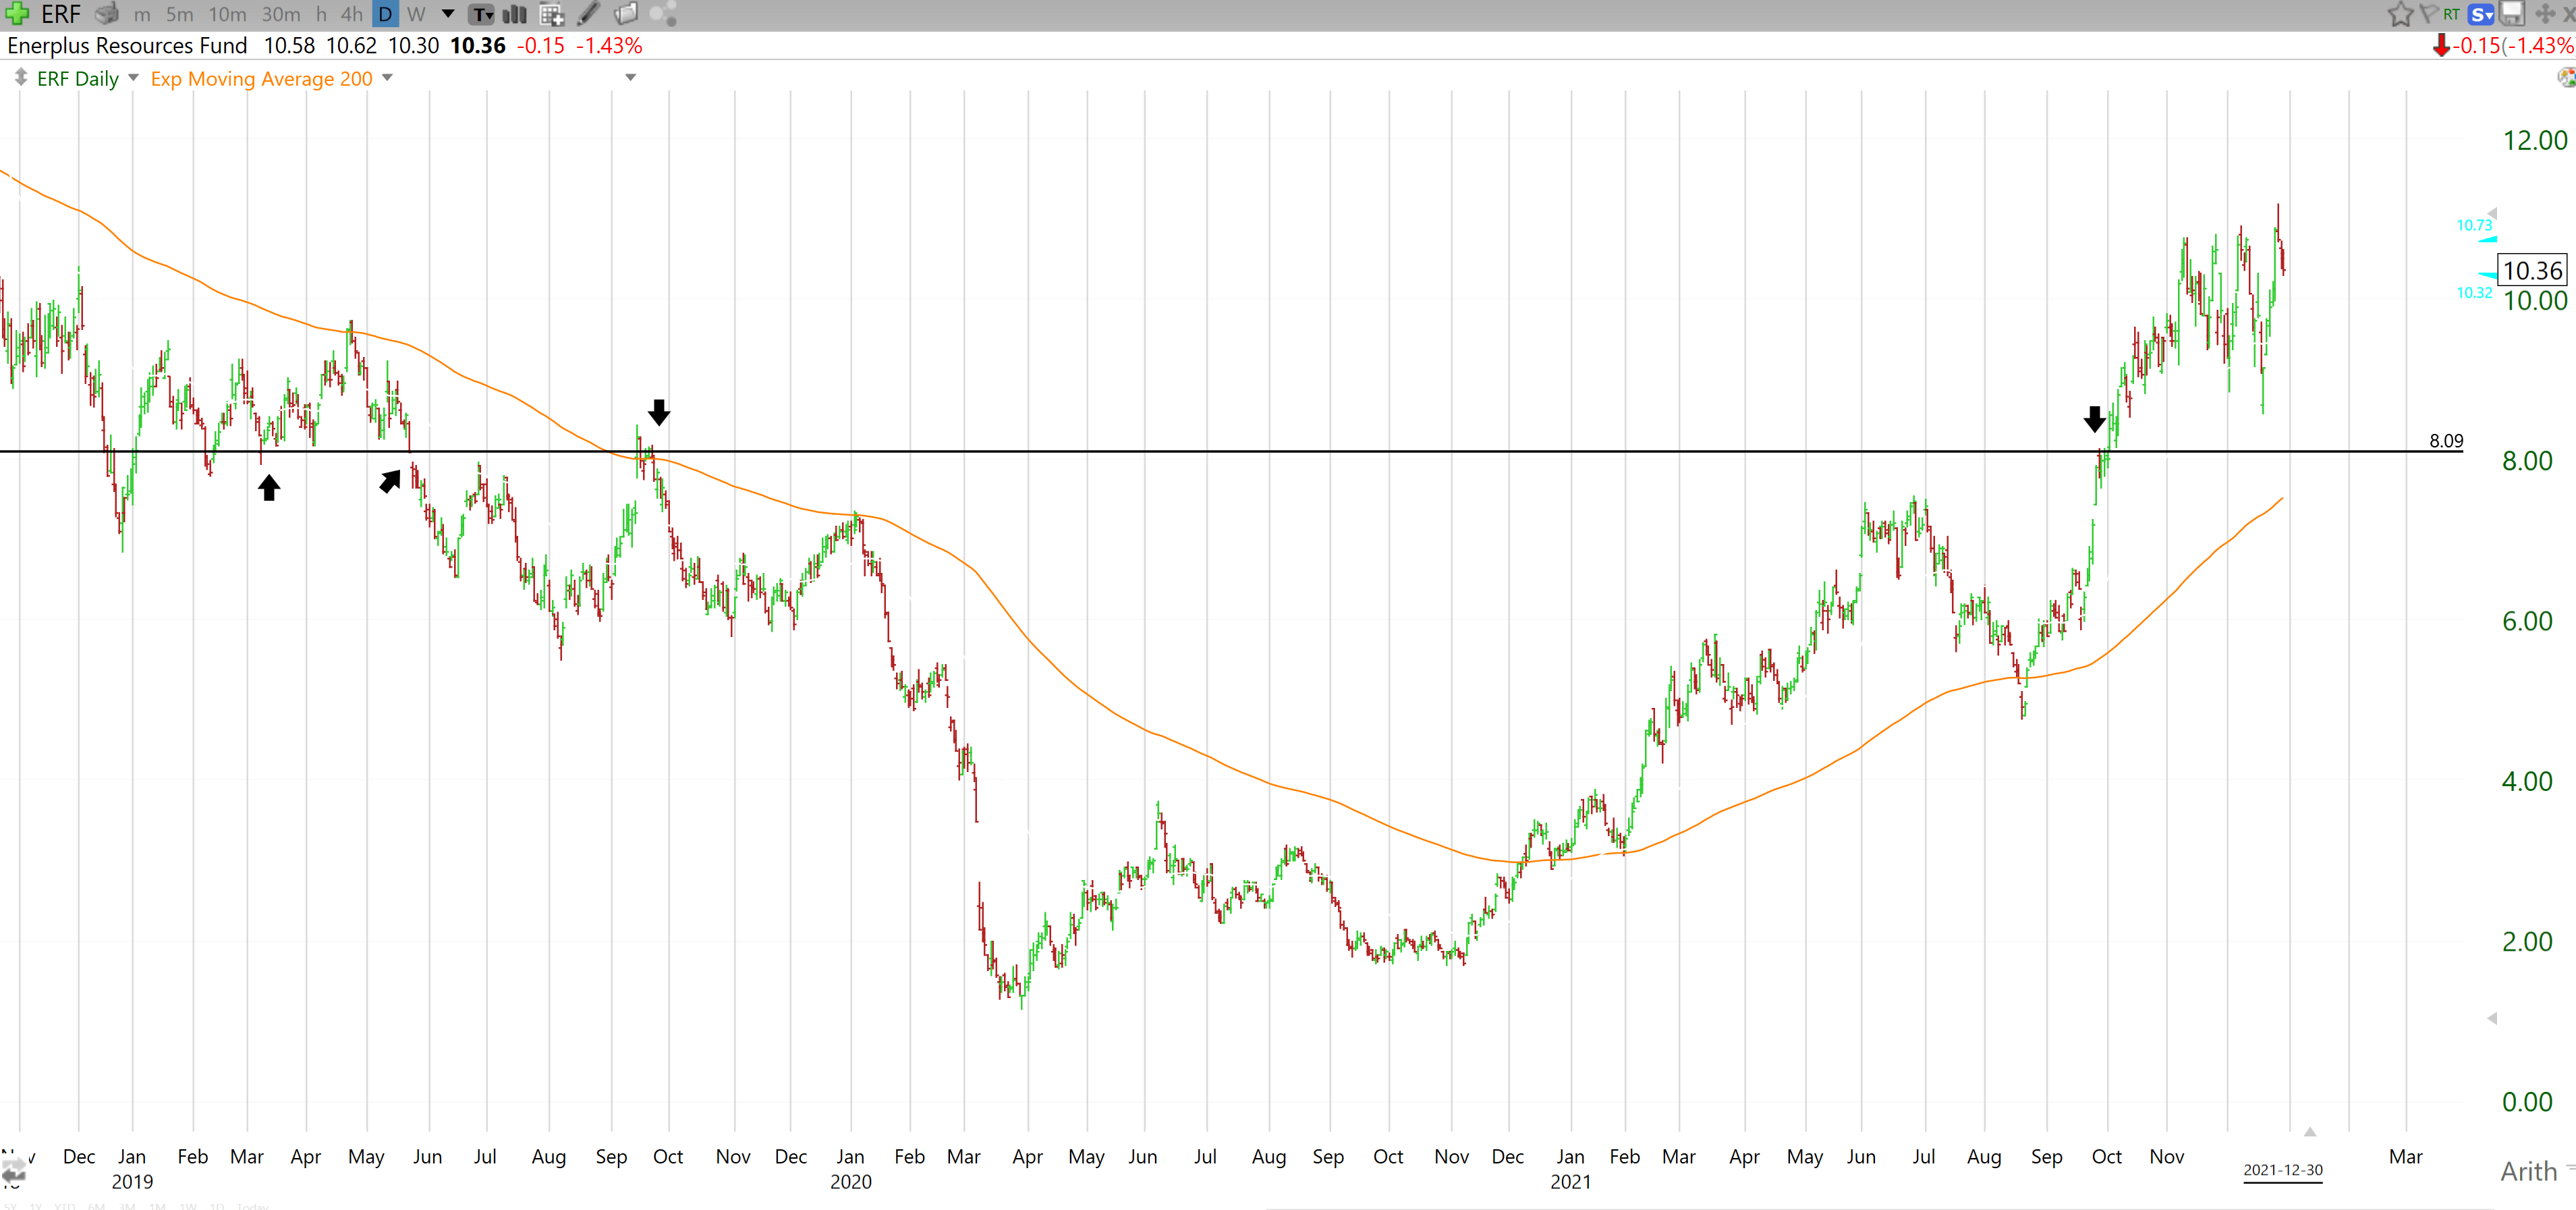Select the h hourly timeframe
The height and width of the screenshot is (1210, 2576).
321,14
